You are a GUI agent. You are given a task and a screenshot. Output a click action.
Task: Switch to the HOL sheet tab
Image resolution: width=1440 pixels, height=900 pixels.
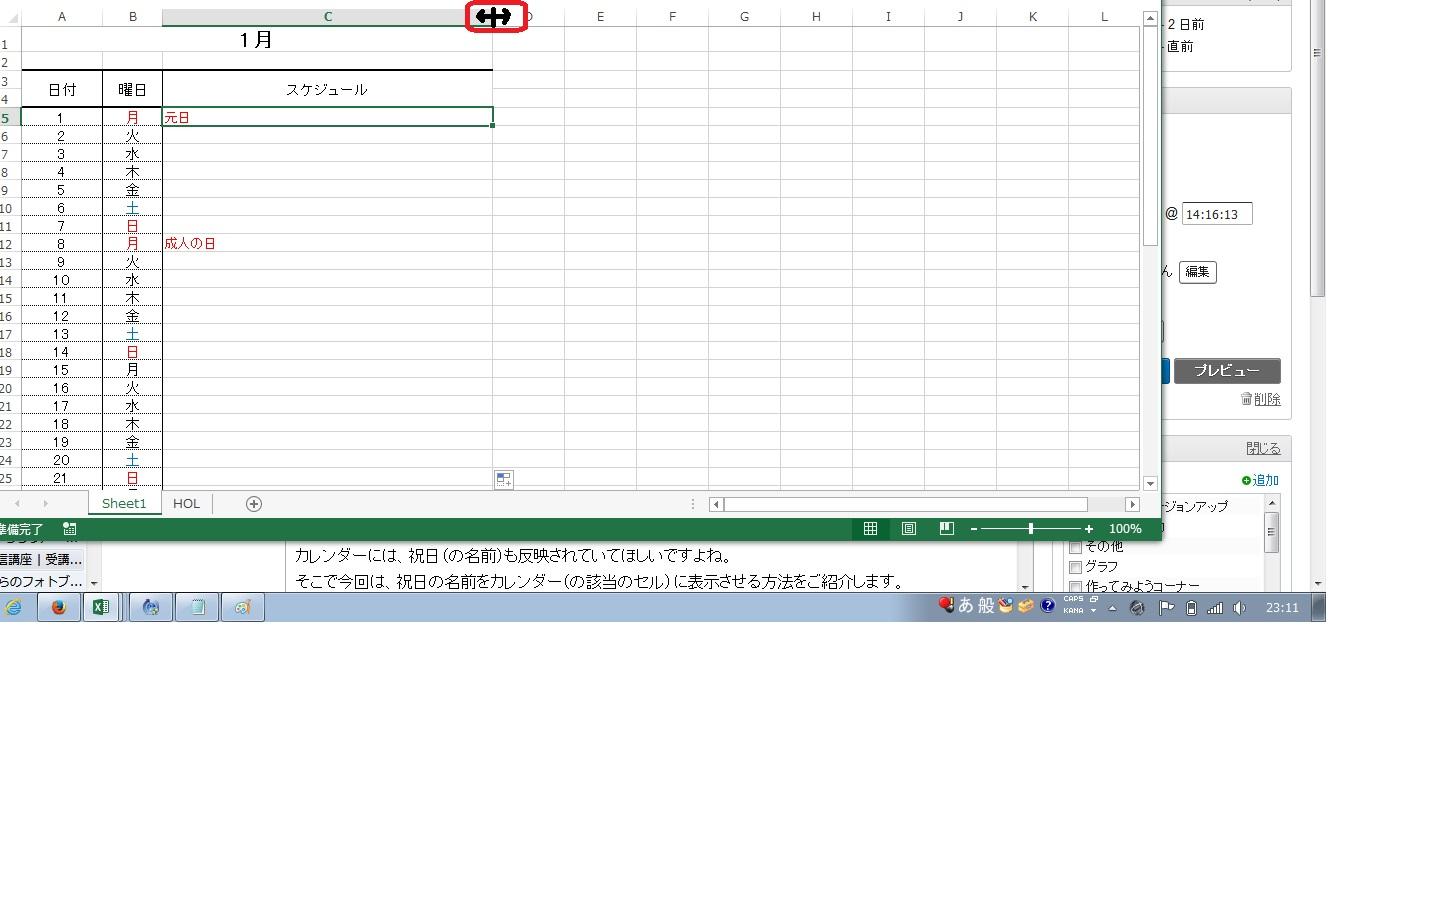tap(186, 504)
